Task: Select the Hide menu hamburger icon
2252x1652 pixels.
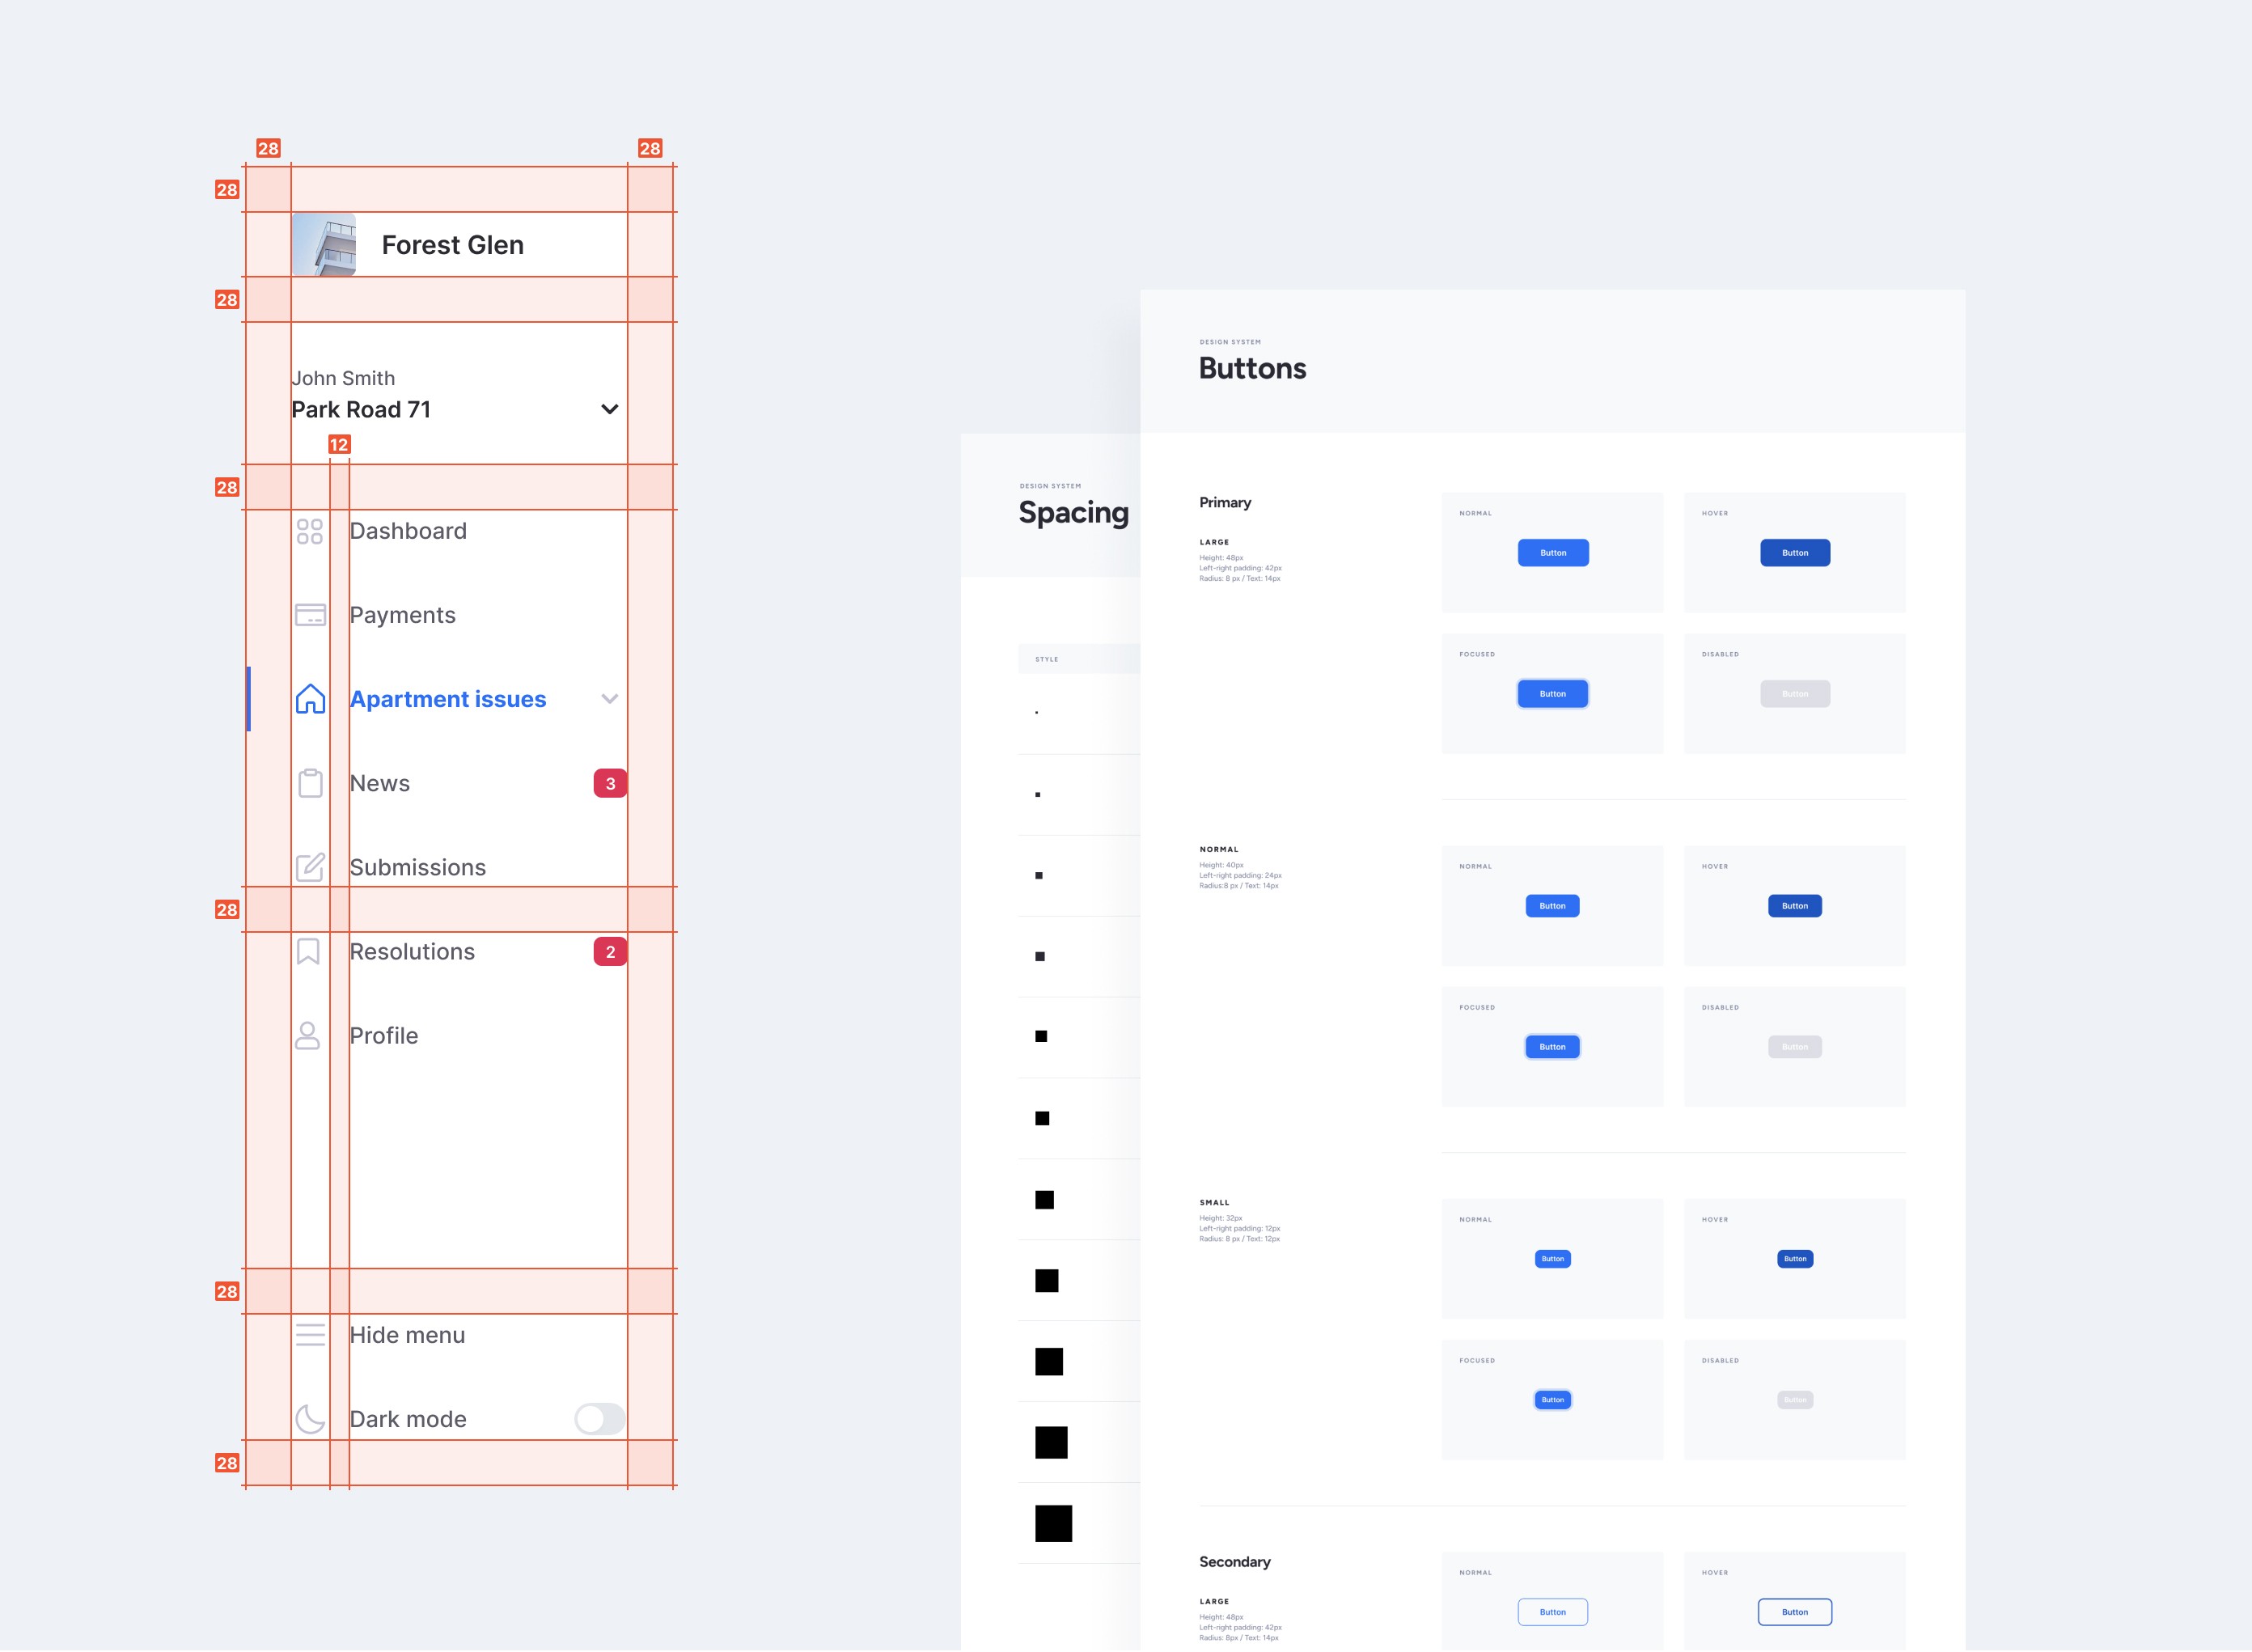Action: pos(307,1334)
